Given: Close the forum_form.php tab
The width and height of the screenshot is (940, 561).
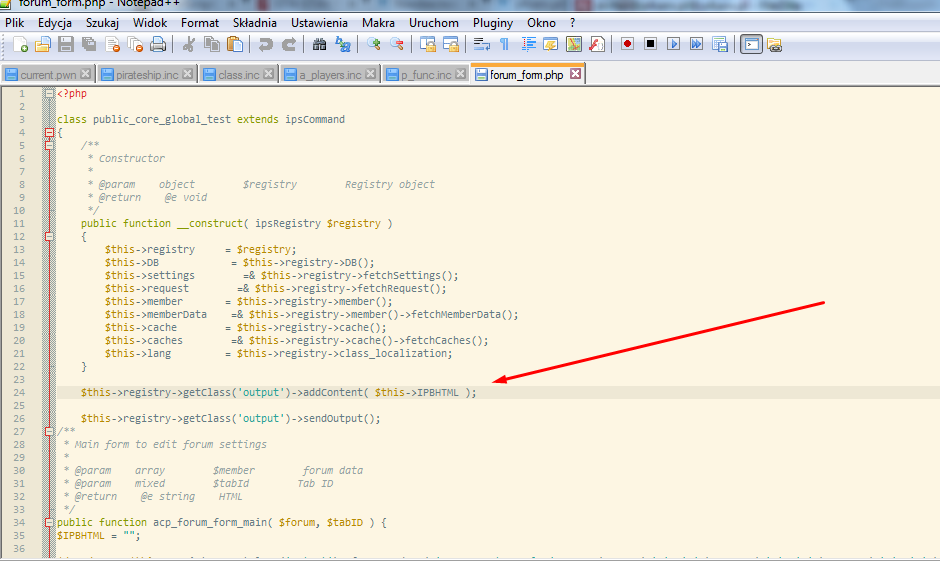Looking at the screenshot, I should 575,75.
